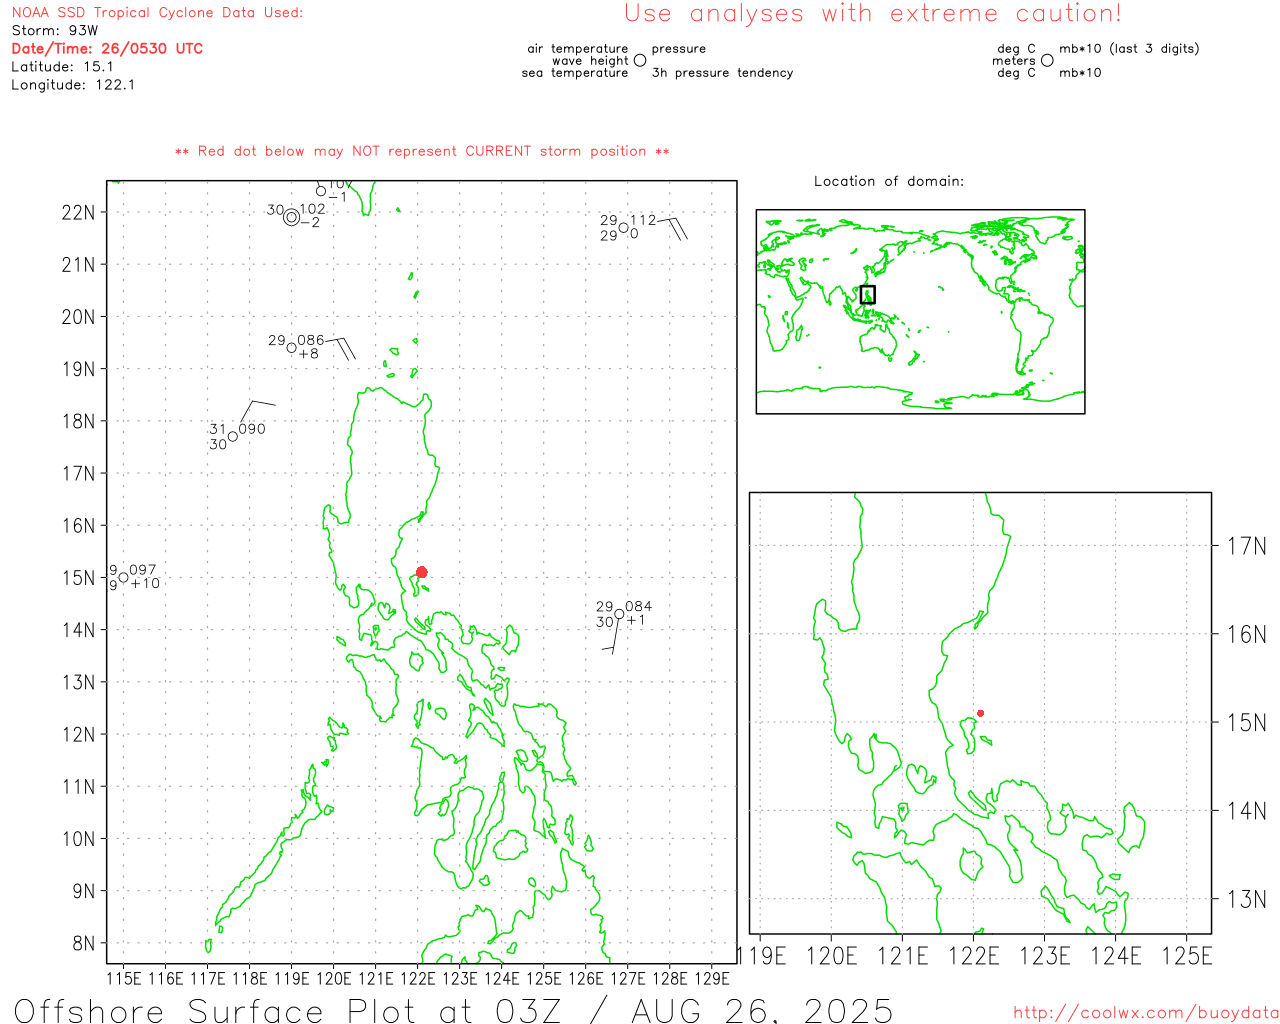Click the buoy station circle reading 090
Viewport: 1280px width, 1024px height.
pyautogui.click(x=233, y=436)
